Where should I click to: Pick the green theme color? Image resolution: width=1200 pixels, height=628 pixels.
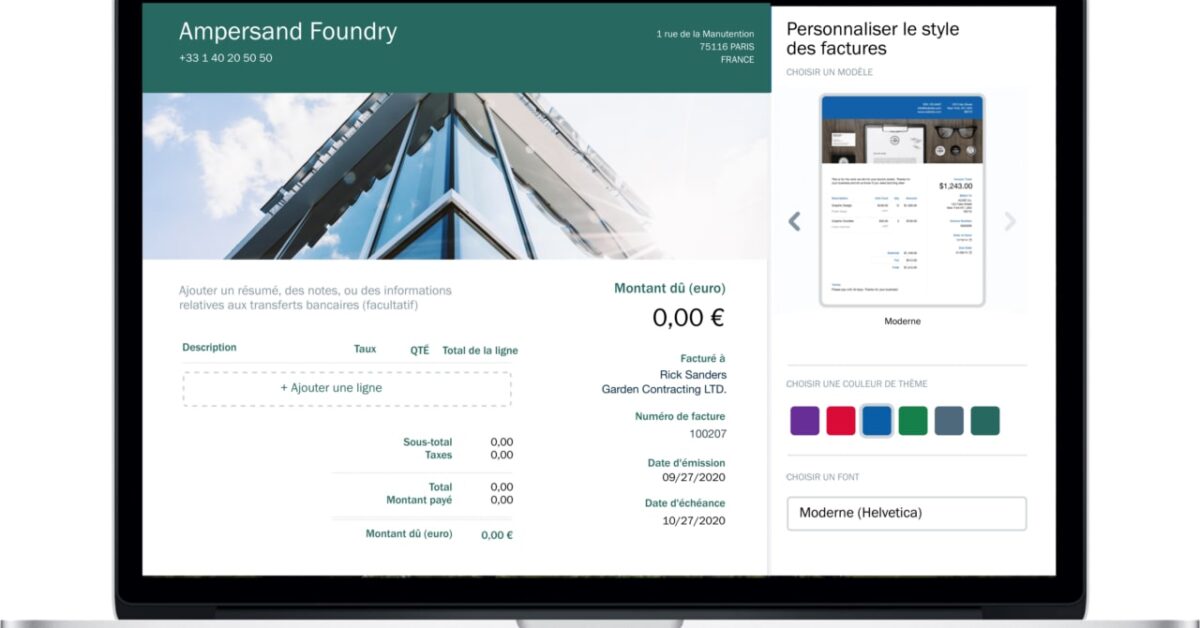913,421
